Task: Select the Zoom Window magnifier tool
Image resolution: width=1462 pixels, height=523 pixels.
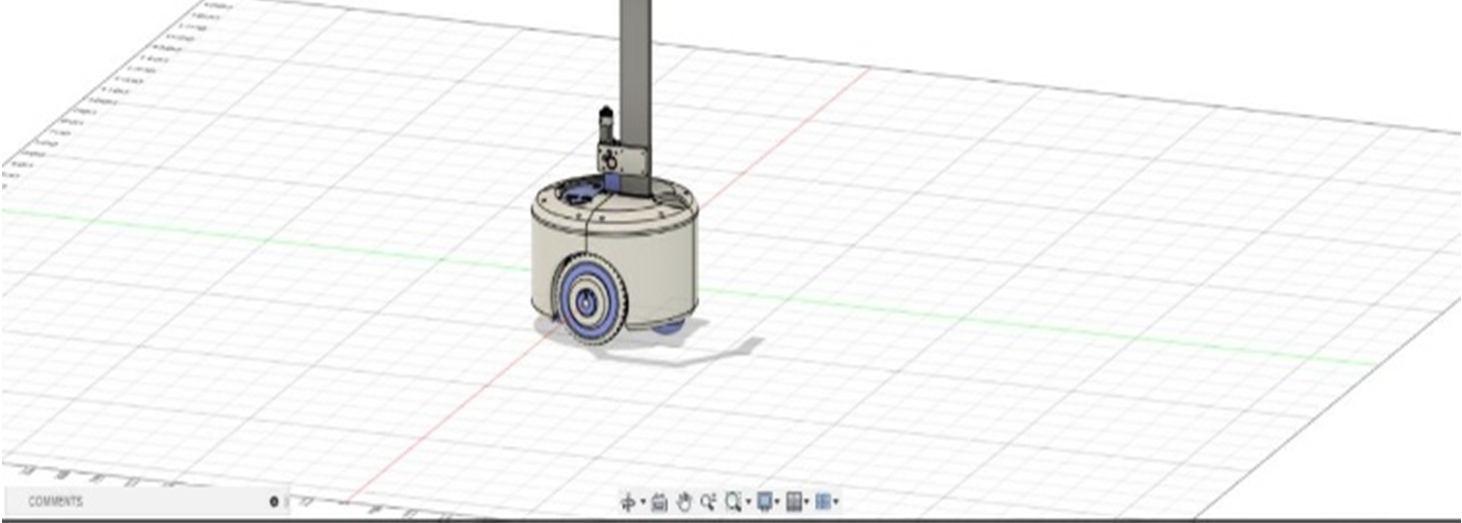Action: pos(734,502)
